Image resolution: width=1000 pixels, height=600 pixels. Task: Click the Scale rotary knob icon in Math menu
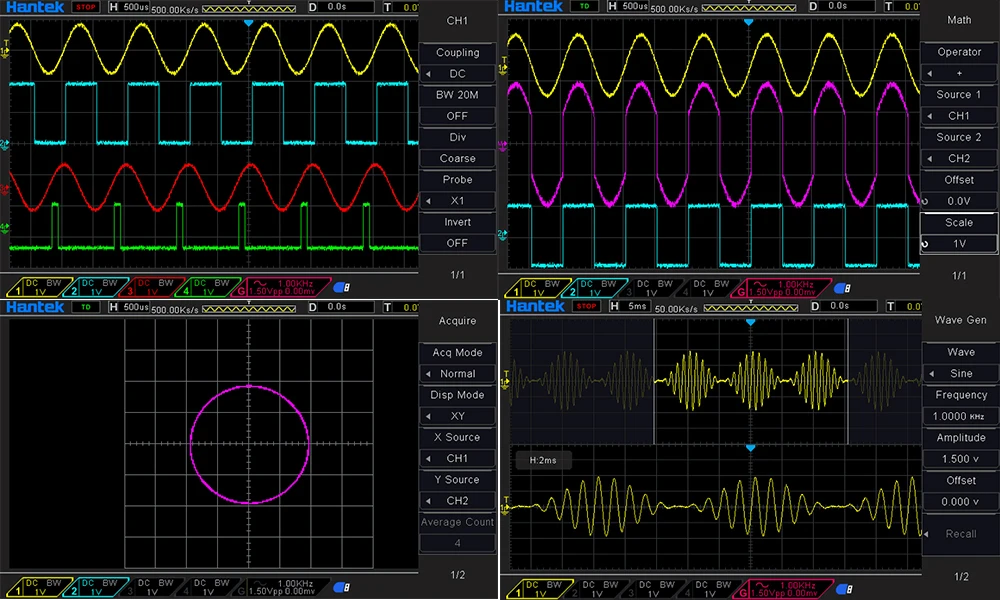coord(925,244)
